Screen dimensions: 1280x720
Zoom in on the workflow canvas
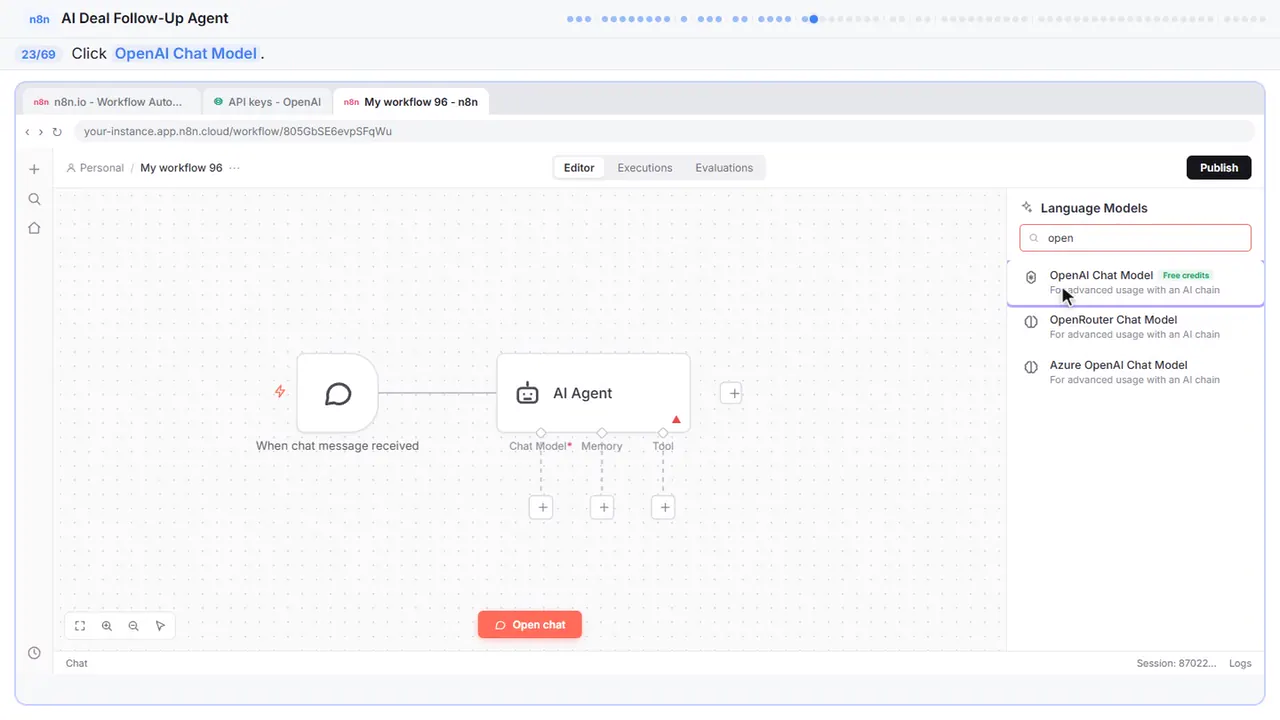point(107,626)
